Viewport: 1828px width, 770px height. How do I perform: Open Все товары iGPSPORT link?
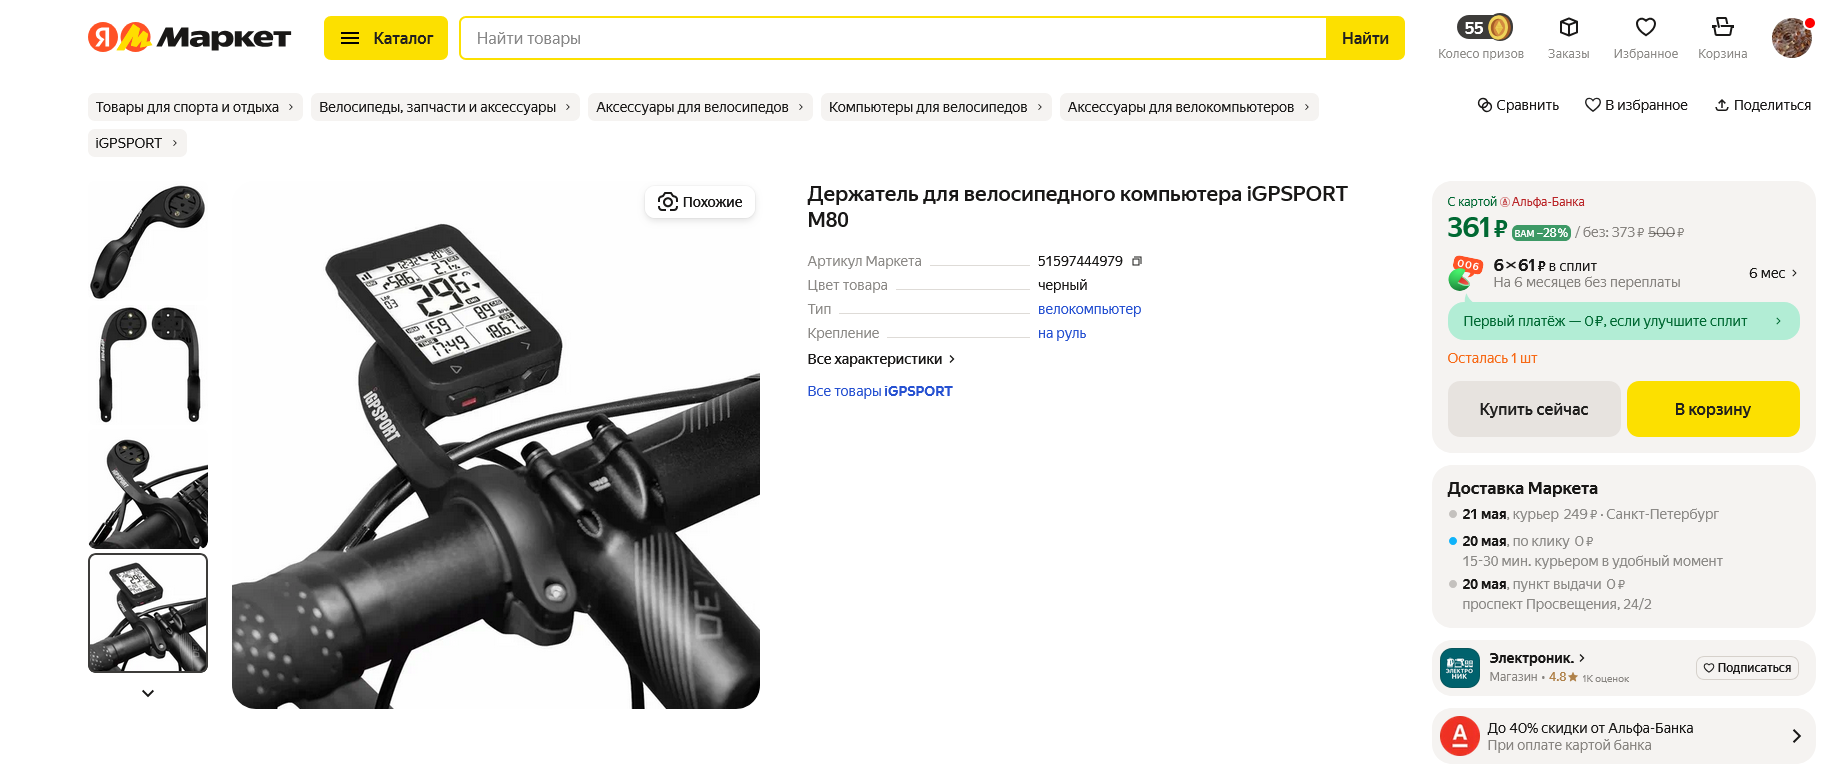[880, 391]
